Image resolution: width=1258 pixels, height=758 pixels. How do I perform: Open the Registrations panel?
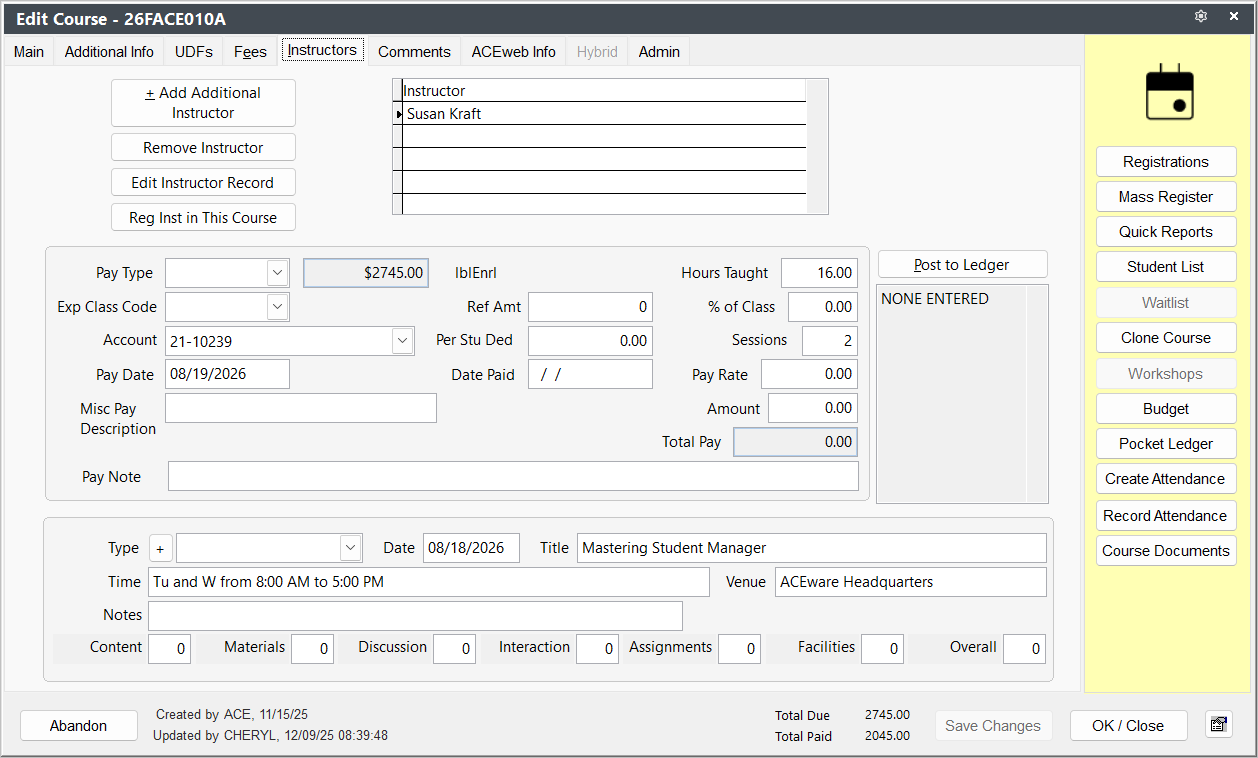(1166, 162)
